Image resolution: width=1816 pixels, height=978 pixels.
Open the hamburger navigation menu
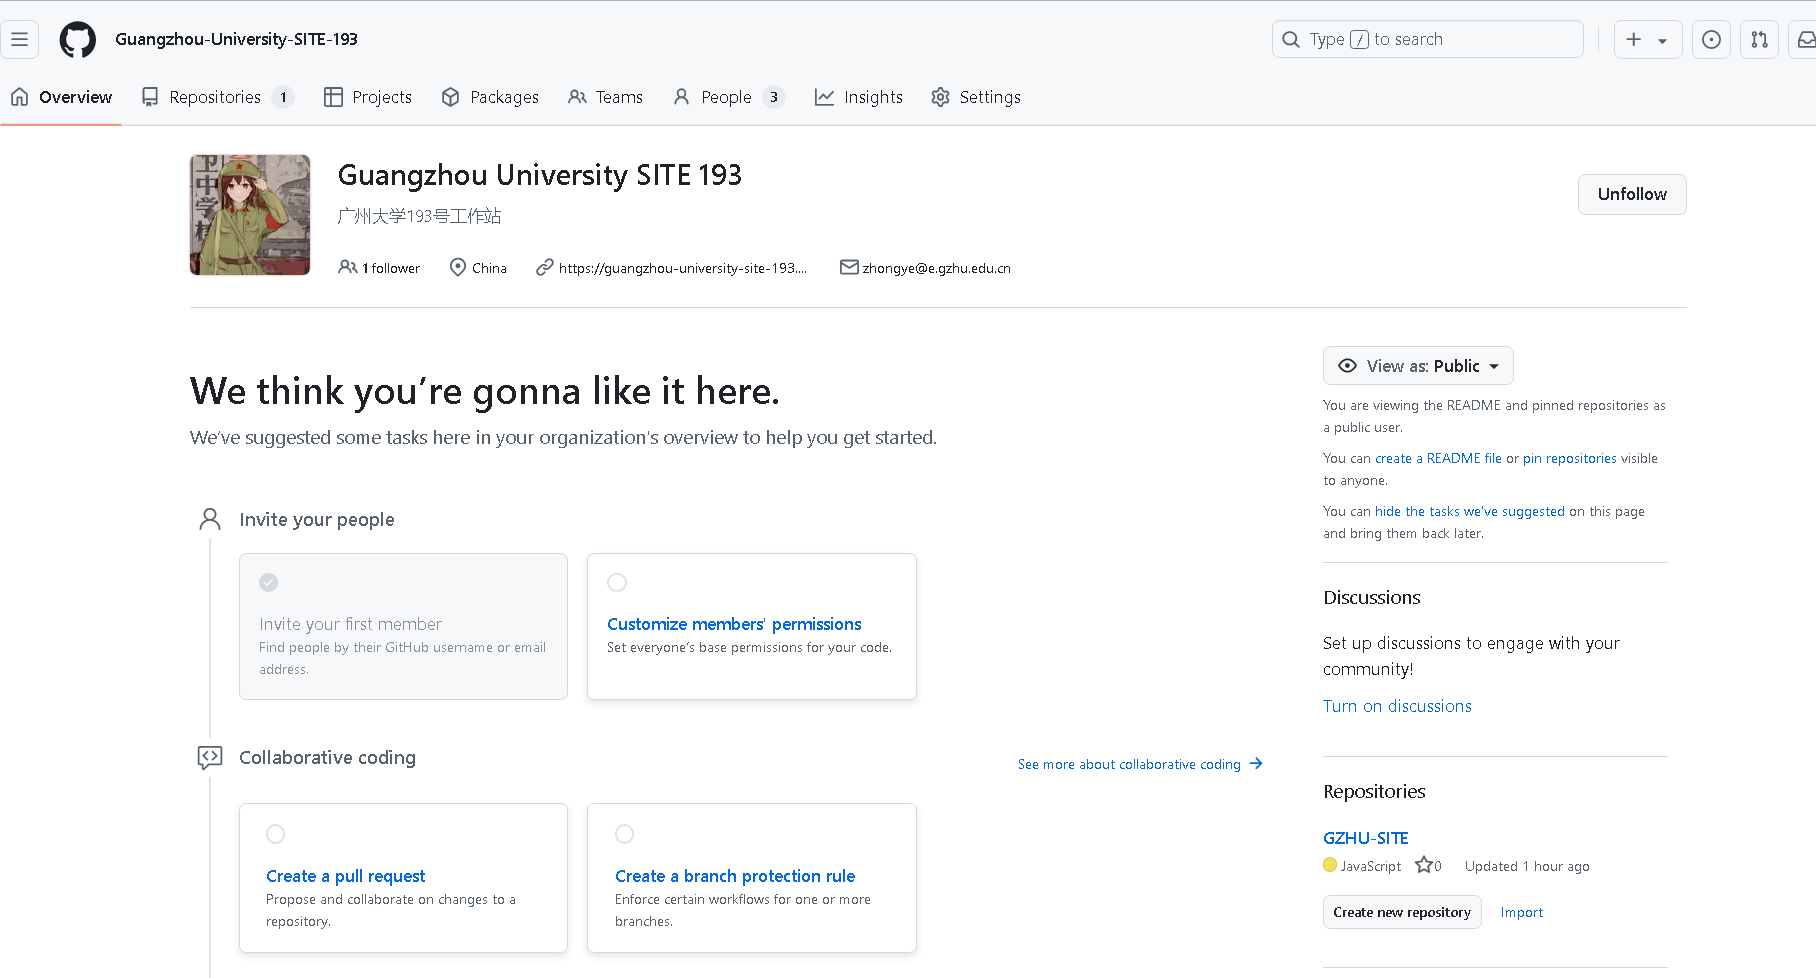[x=20, y=40]
